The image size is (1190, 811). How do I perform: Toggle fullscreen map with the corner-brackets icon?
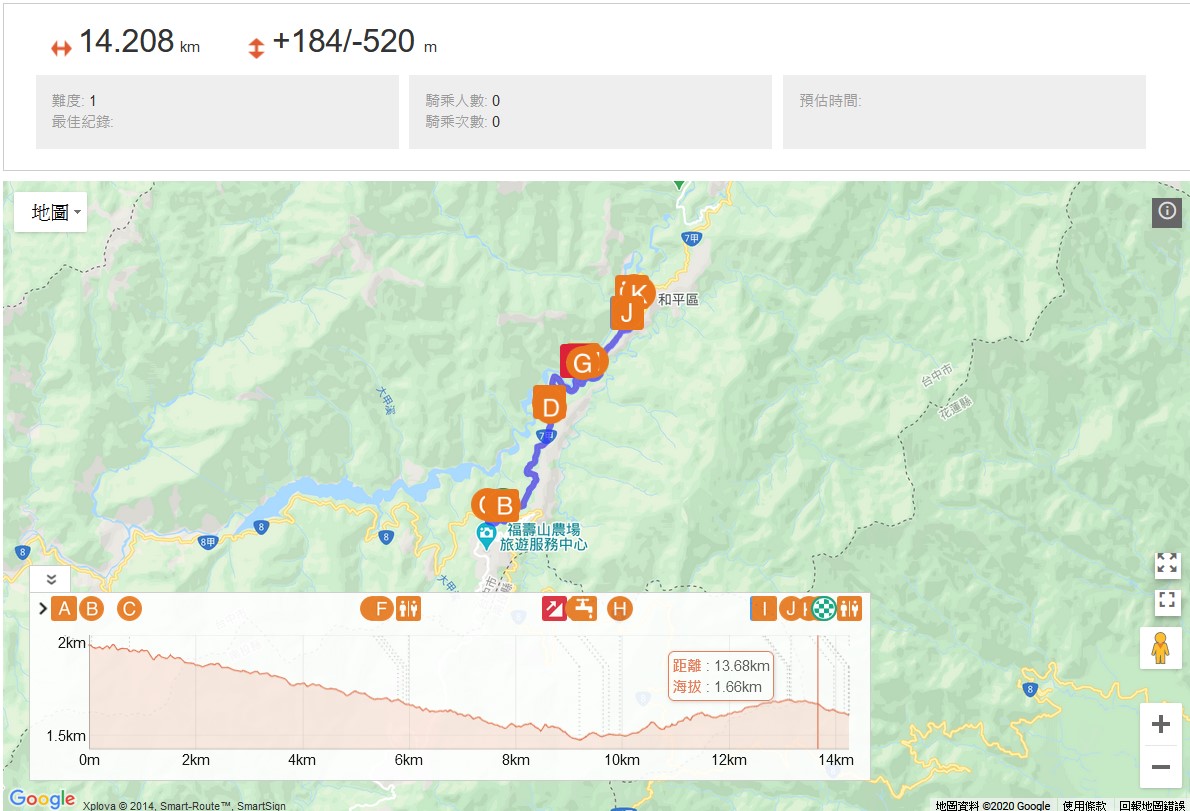click(1166, 600)
